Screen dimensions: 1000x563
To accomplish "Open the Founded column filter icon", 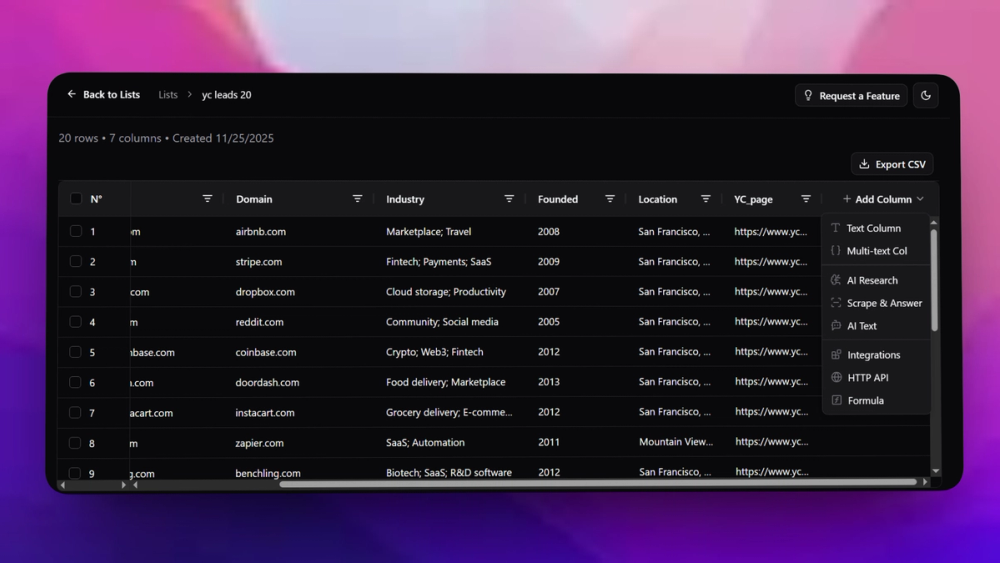I will [x=610, y=199].
